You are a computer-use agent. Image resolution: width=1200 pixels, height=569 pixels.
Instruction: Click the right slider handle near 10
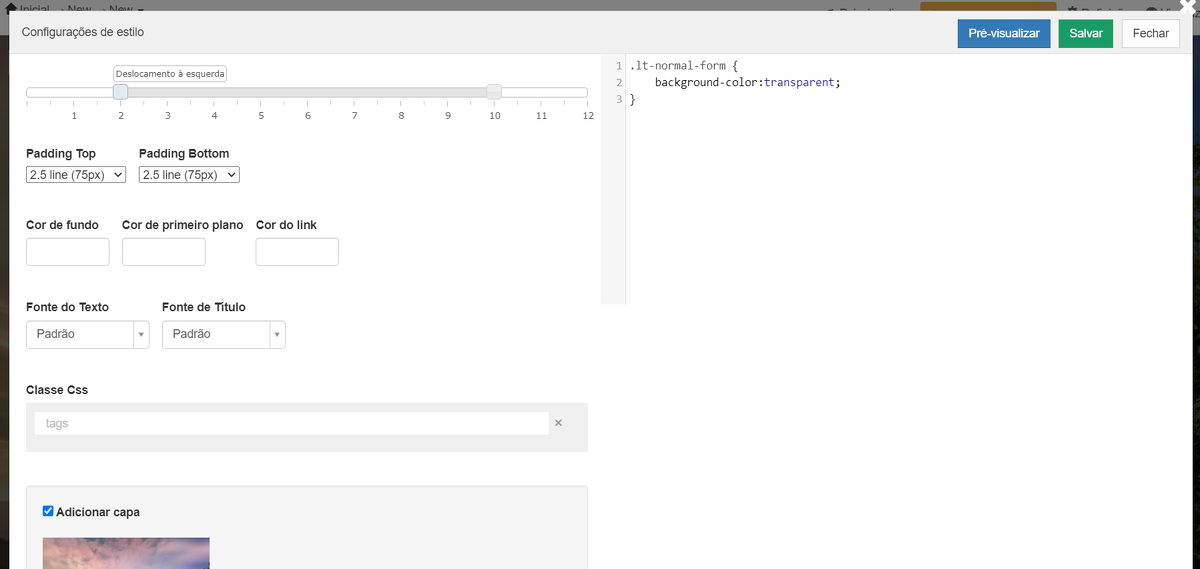(493, 92)
